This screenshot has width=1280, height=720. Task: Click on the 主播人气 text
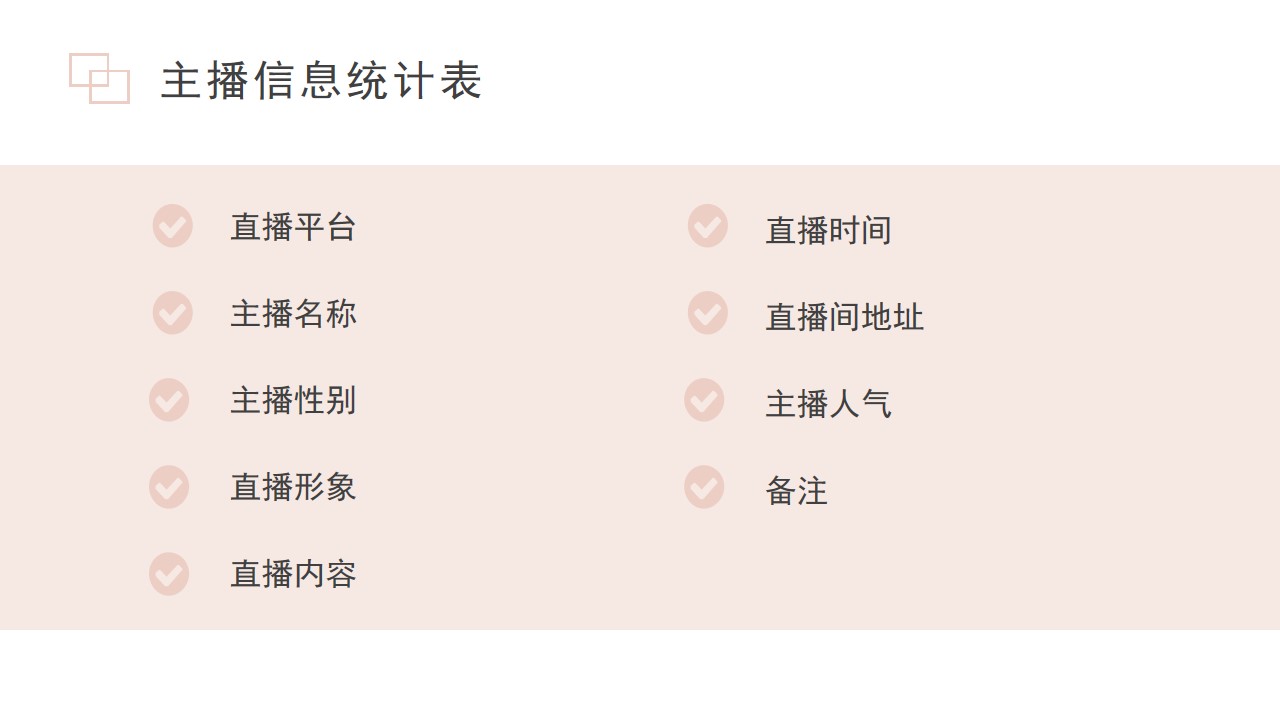tap(828, 405)
